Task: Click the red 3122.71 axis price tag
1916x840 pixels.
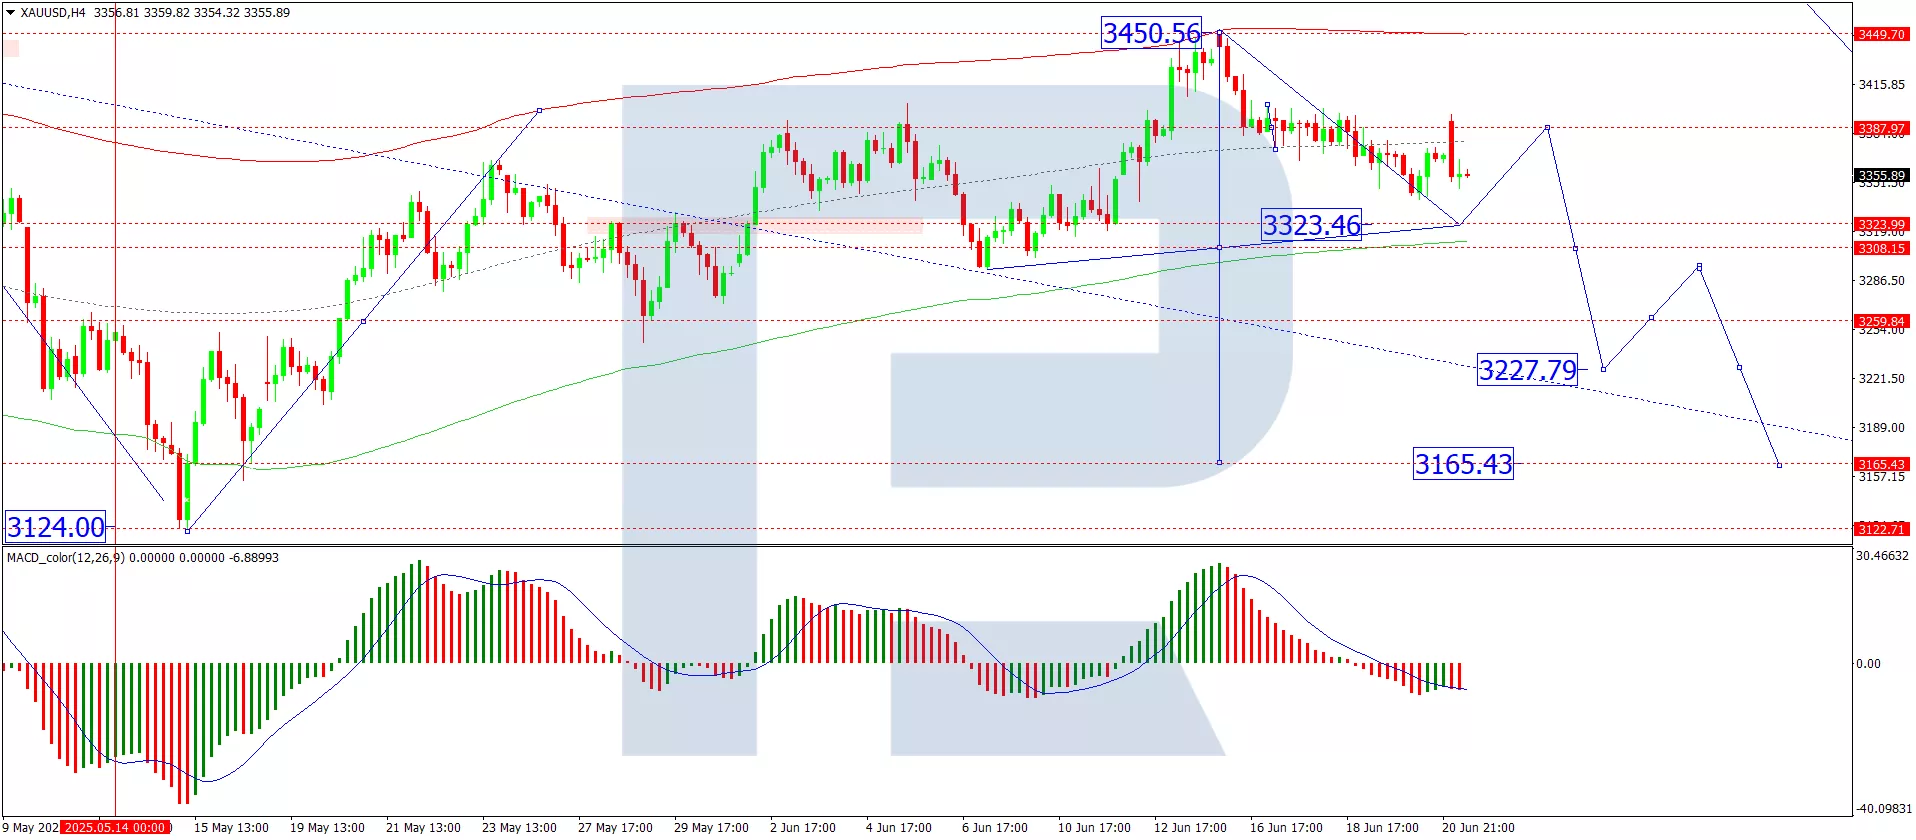Action: [1881, 529]
